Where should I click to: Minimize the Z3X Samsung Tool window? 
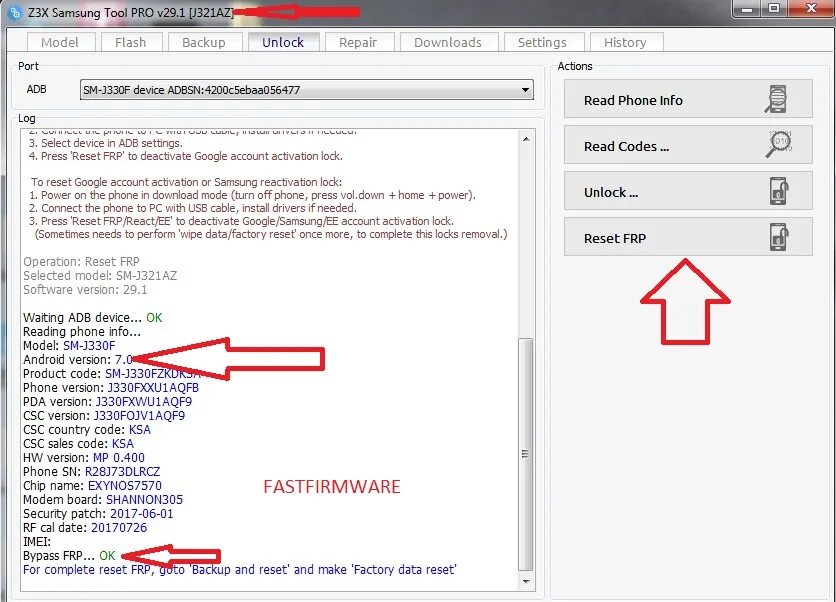coord(747,9)
